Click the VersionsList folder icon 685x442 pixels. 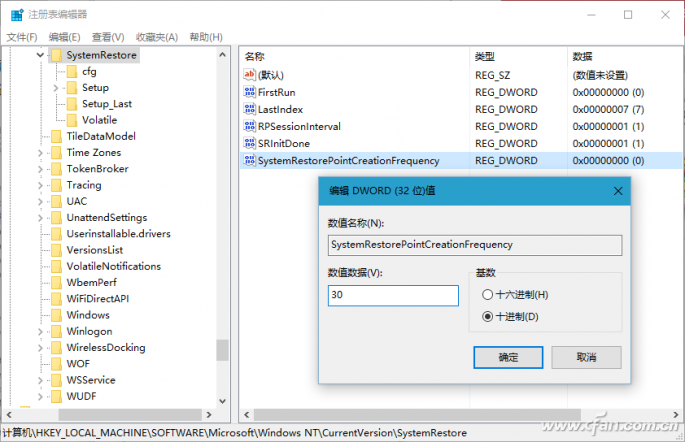tap(56, 250)
